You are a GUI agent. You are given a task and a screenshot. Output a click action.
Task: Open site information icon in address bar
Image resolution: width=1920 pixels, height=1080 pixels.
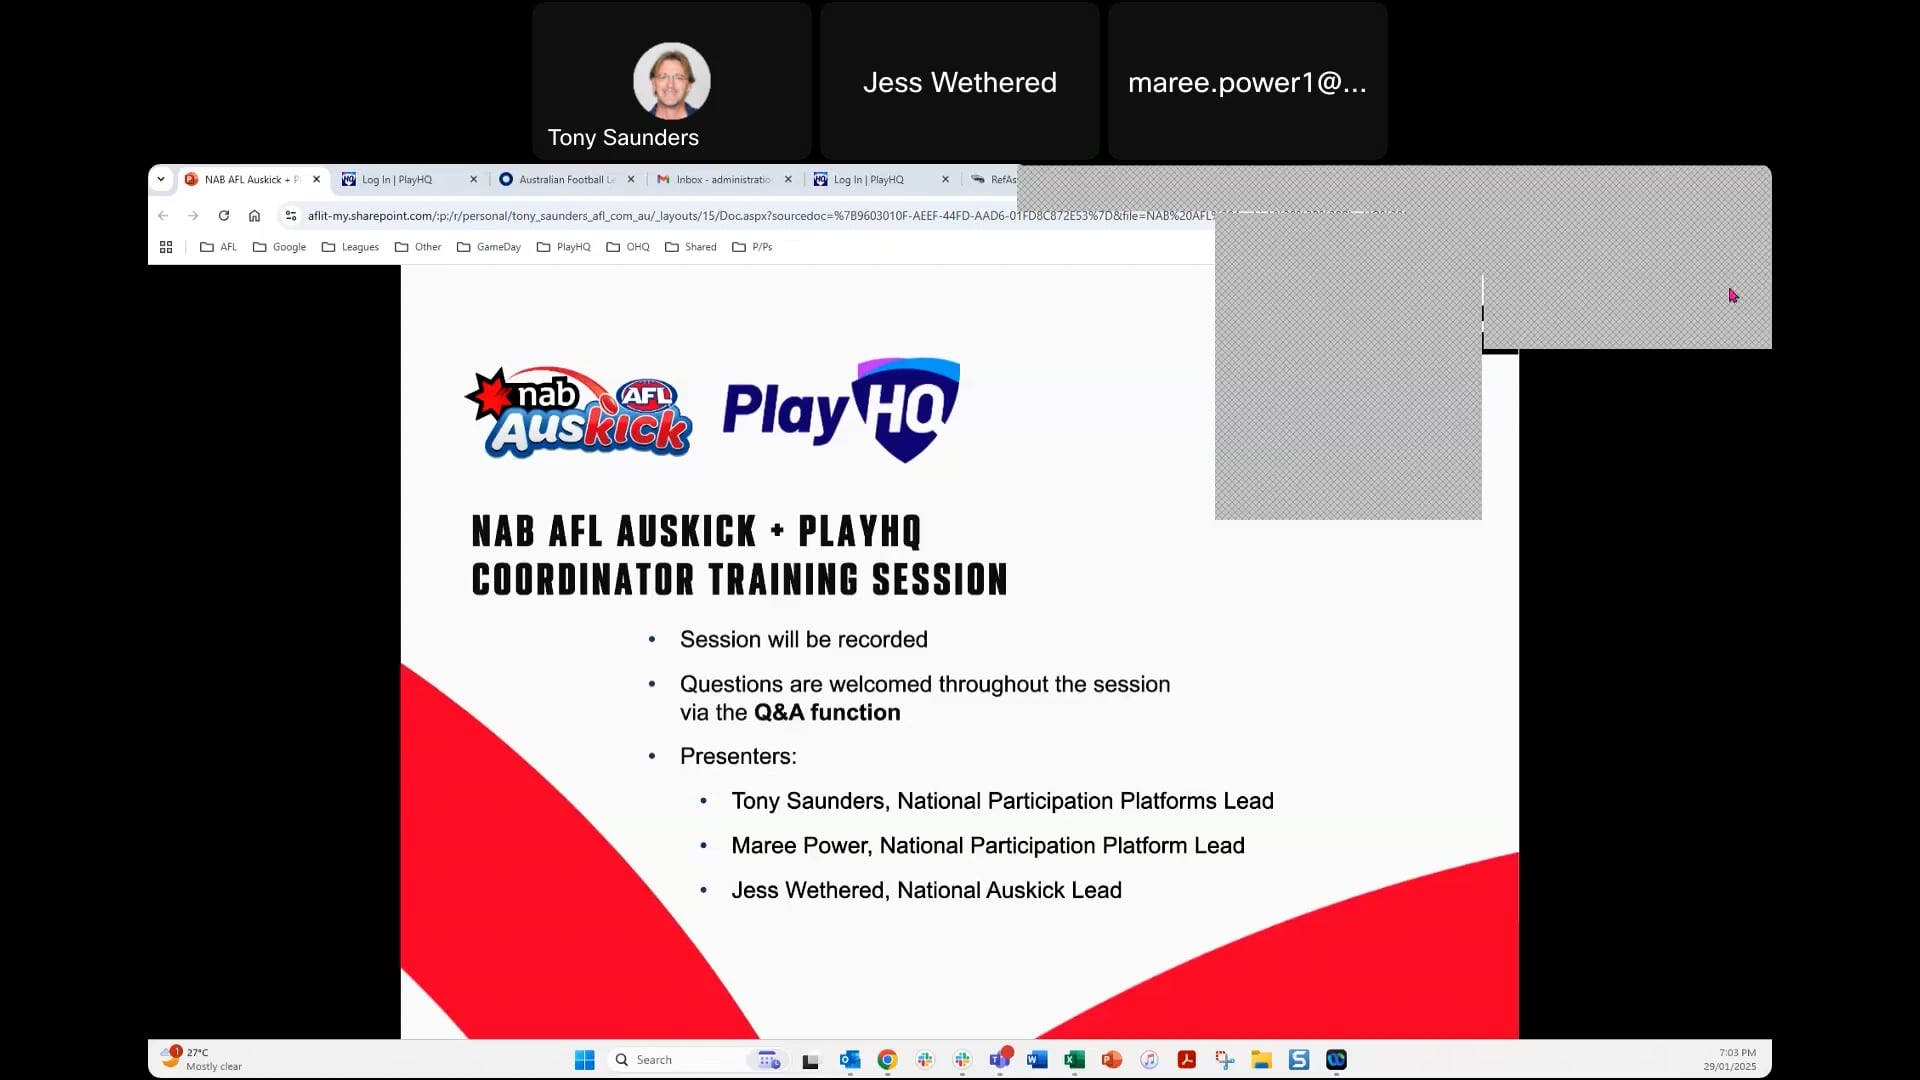[x=290, y=215]
